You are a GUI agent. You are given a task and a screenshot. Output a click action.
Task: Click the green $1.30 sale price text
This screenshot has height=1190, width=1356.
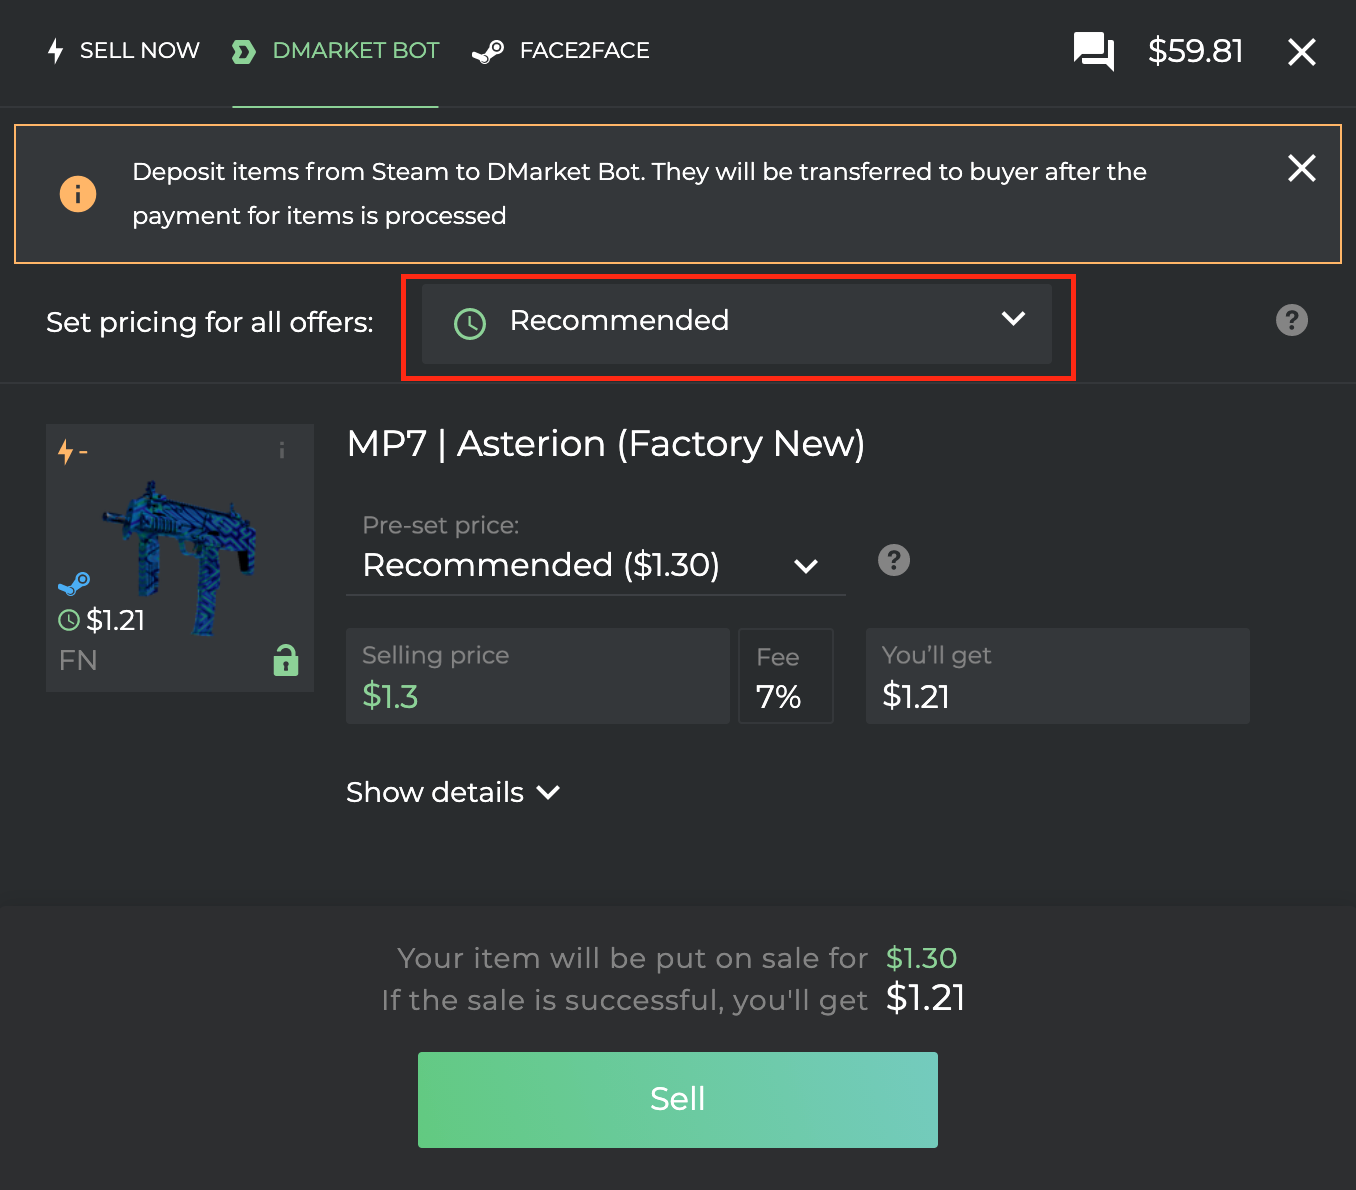pos(922,958)
